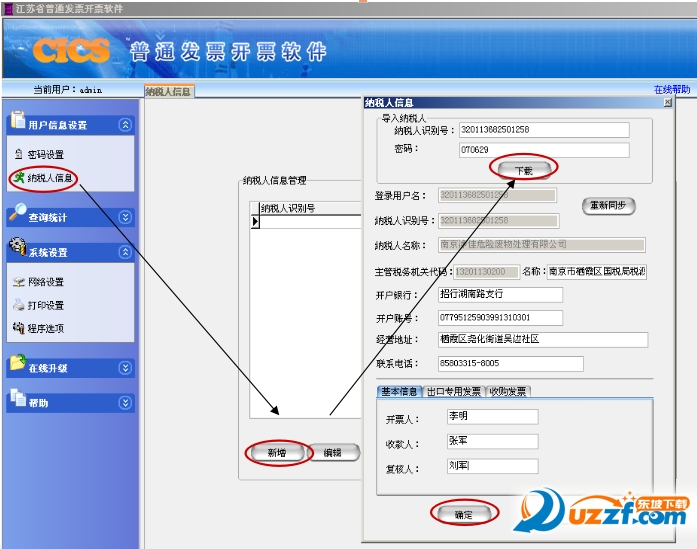Viewport: 697px width, 549px height.
Task: Switch to 出口专用发票 tab
Action: pos(454,392)
